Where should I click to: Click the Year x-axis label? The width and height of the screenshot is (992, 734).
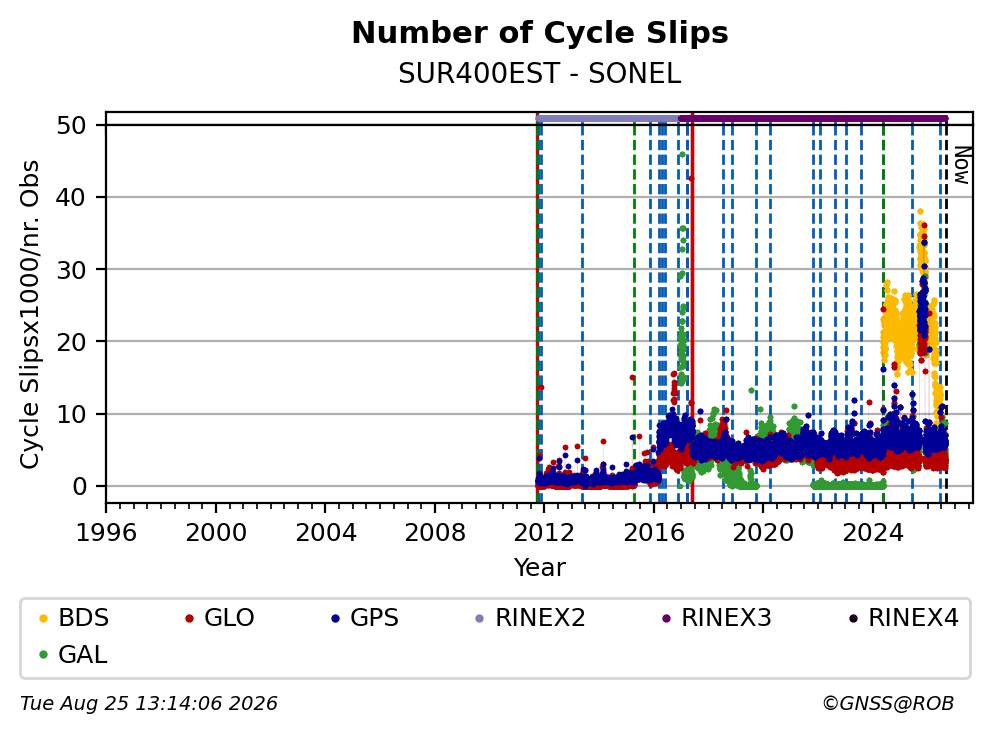(x=540, y=568)
